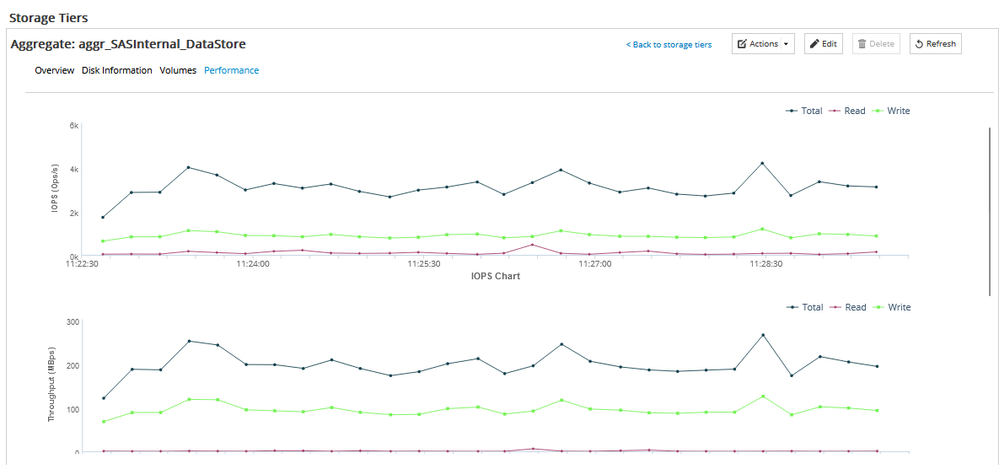Select the Performance tab
Viewport: 999px width, 465px height.
(x=231, y=71)
